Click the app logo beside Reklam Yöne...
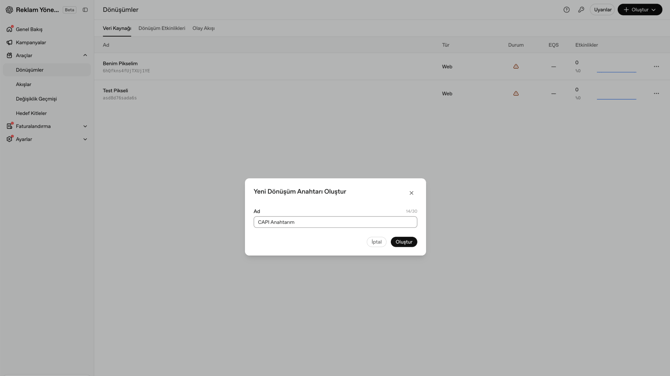This screenshot has height=376, width=670. pos(9,10)
